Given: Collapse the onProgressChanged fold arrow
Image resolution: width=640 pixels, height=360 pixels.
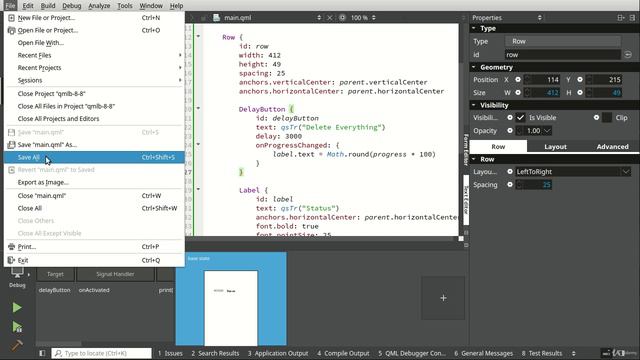Looking at the screenshot, I should pos(198,144).
